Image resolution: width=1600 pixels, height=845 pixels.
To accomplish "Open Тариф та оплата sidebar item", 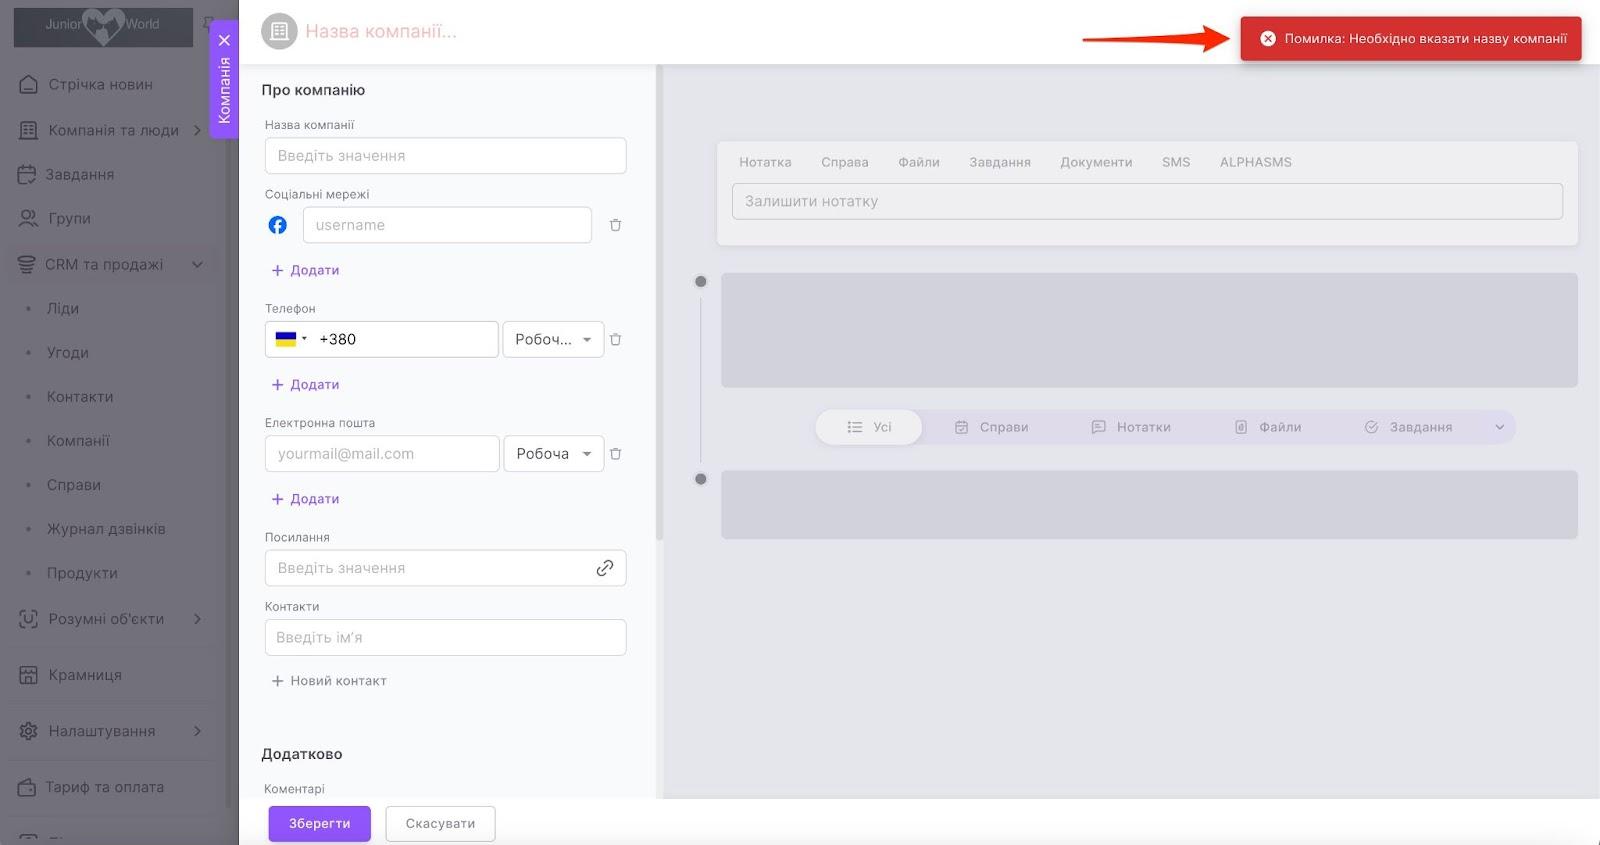I will coord(104,787).
